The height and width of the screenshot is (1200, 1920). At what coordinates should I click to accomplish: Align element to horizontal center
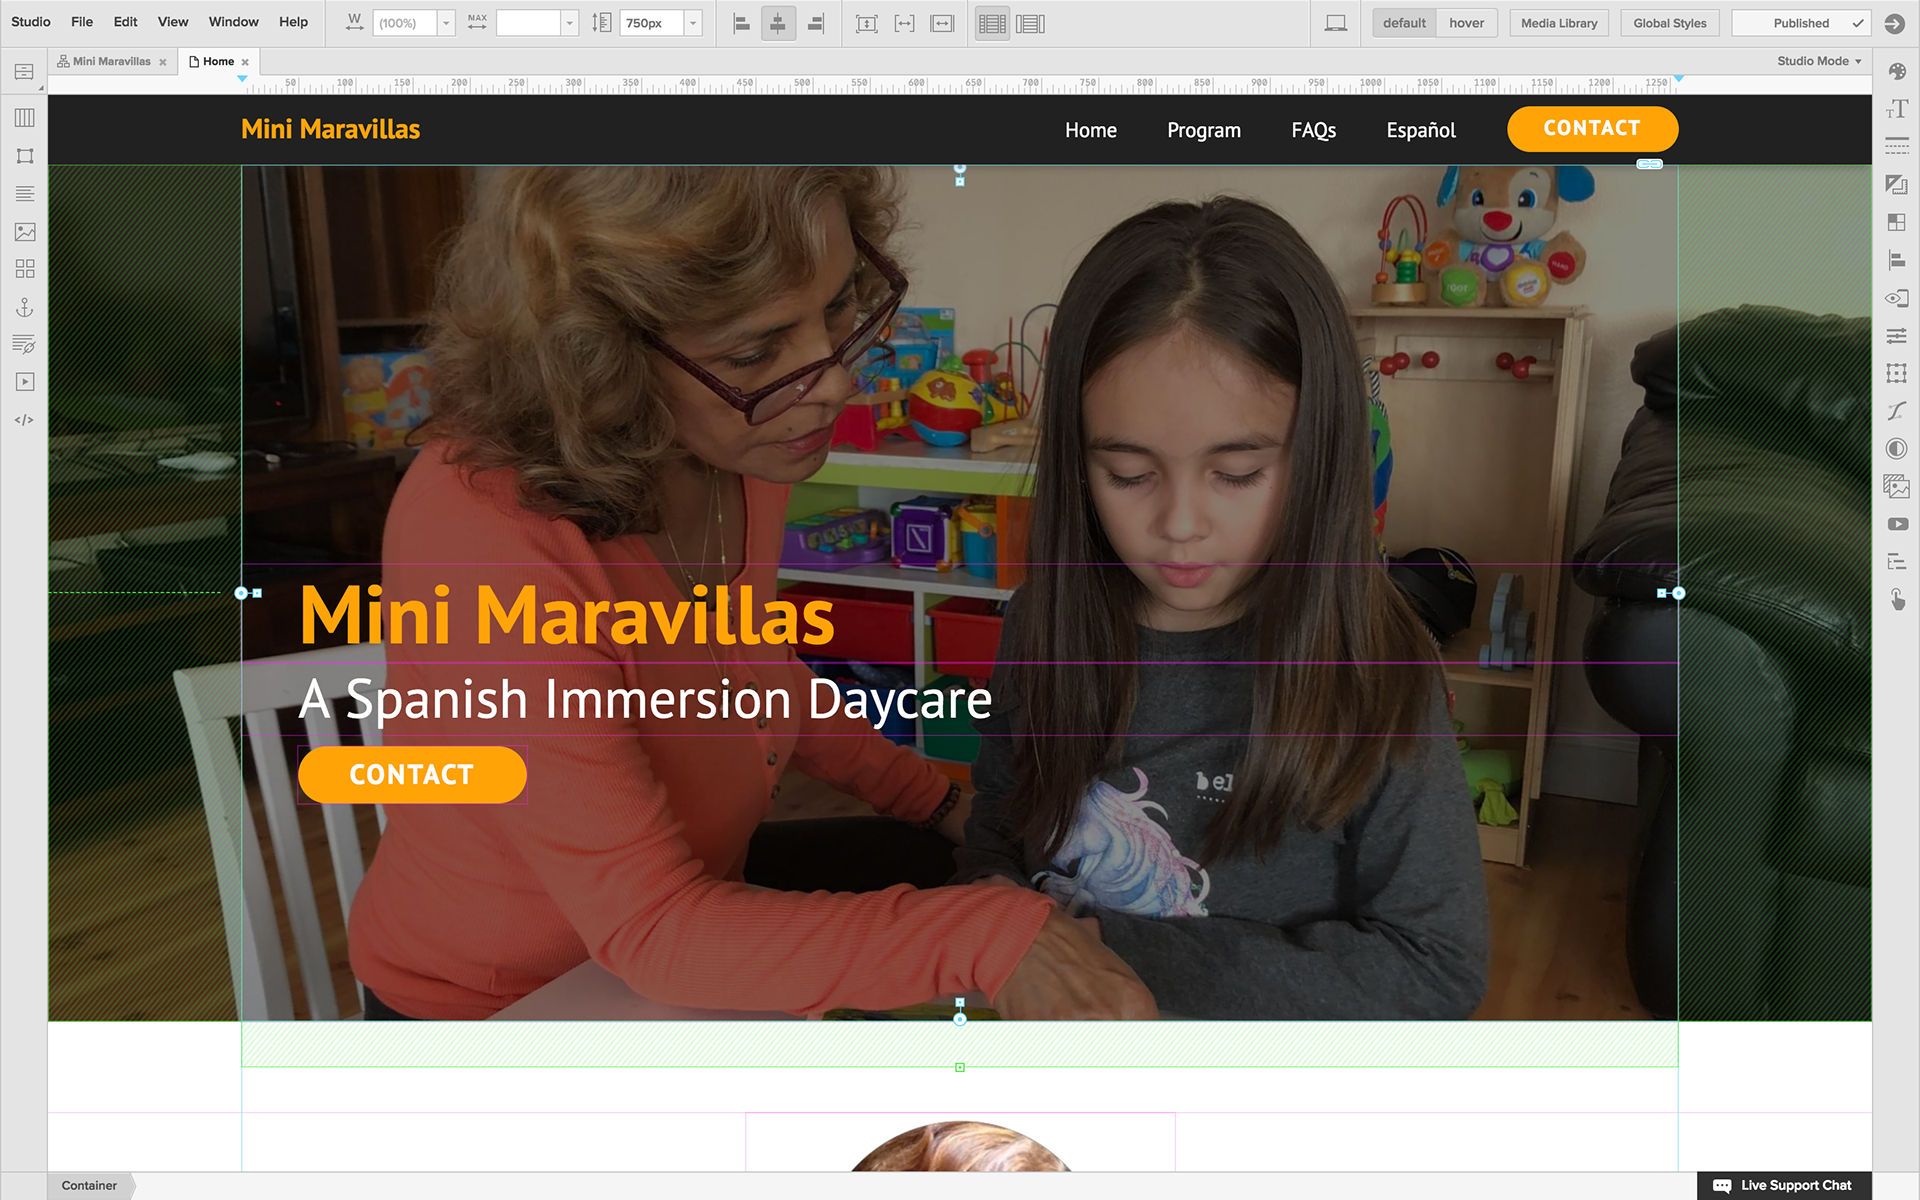[x=778, y=23]
